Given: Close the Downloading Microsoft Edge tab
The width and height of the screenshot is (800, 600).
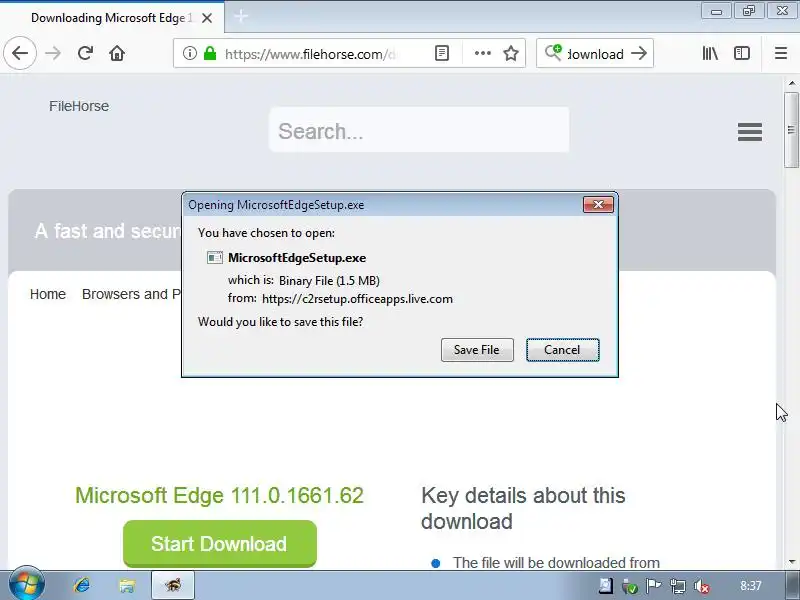Looking at the screenshot, I should click(207, 18).
